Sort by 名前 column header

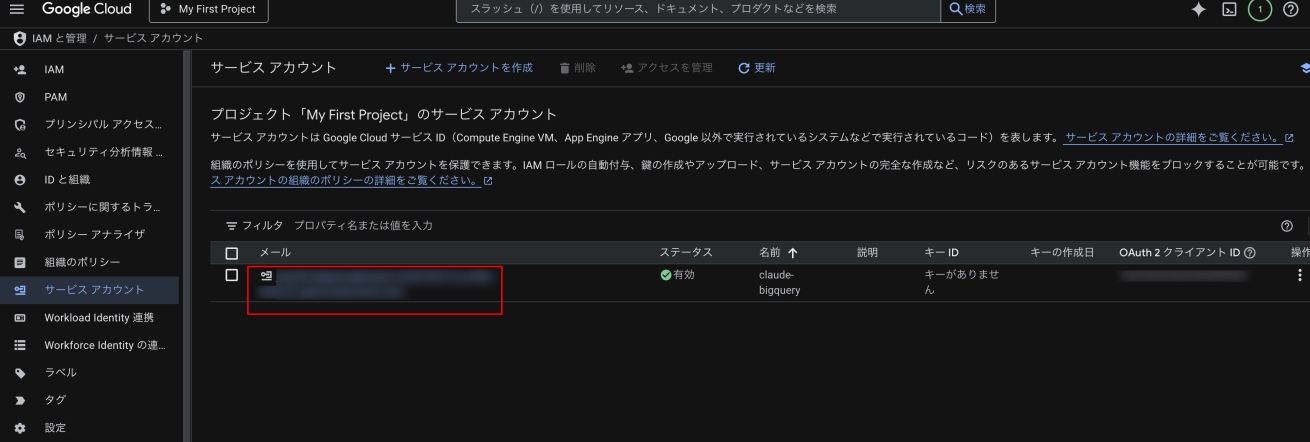778,253
